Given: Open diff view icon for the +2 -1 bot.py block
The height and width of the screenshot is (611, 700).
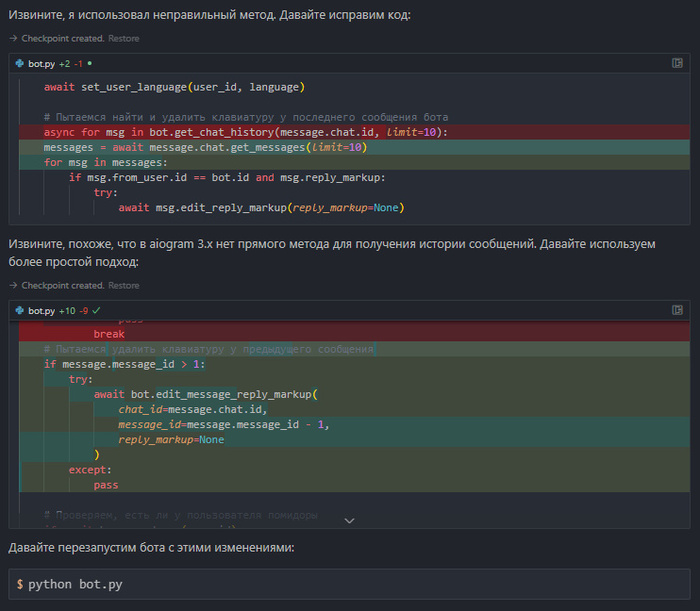Looking at the screenshot, I should [677, 63].
